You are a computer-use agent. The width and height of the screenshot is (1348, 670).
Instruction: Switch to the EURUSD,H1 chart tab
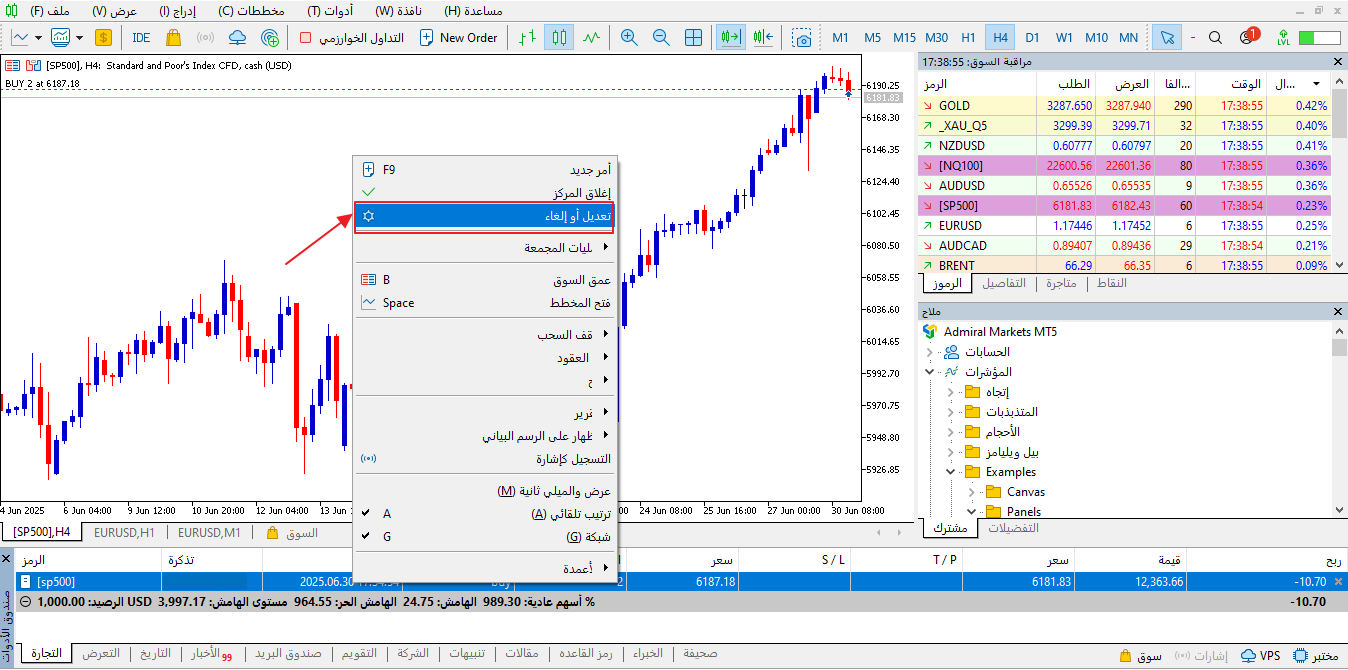click(x=123, y=533)
